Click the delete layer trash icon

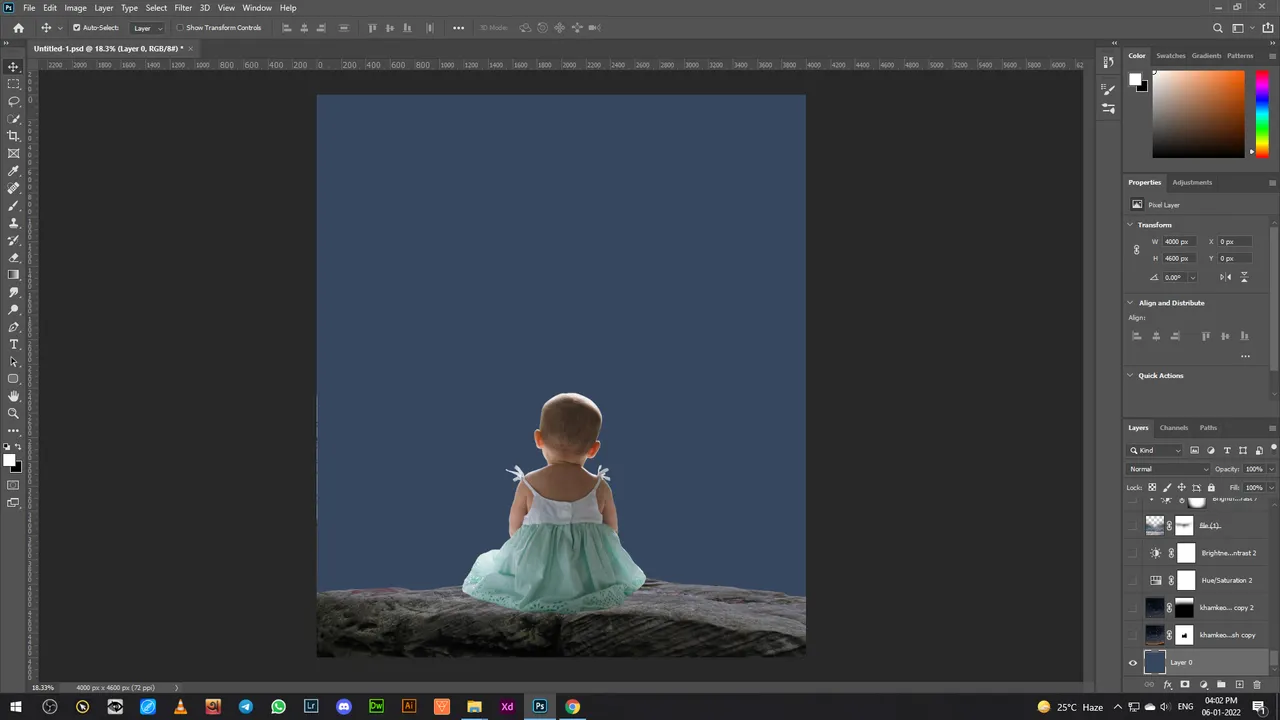coord(1257,685)
